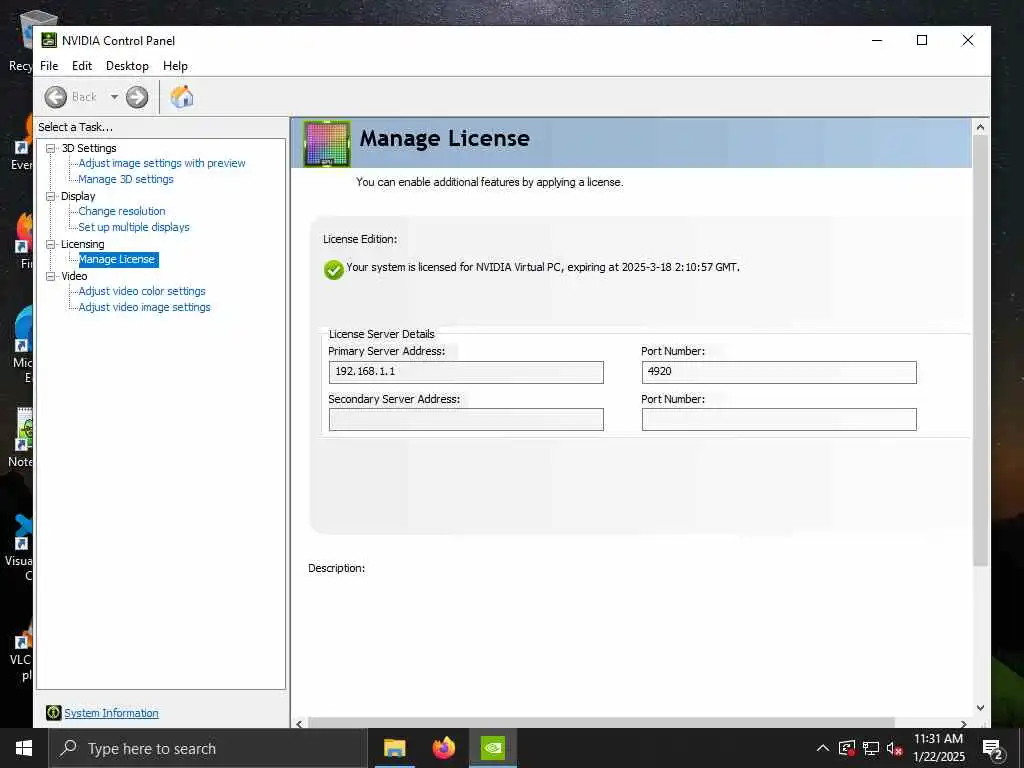Collapse the Video tree node
The height and width of the screenshot is (768, 1024).
50,276
